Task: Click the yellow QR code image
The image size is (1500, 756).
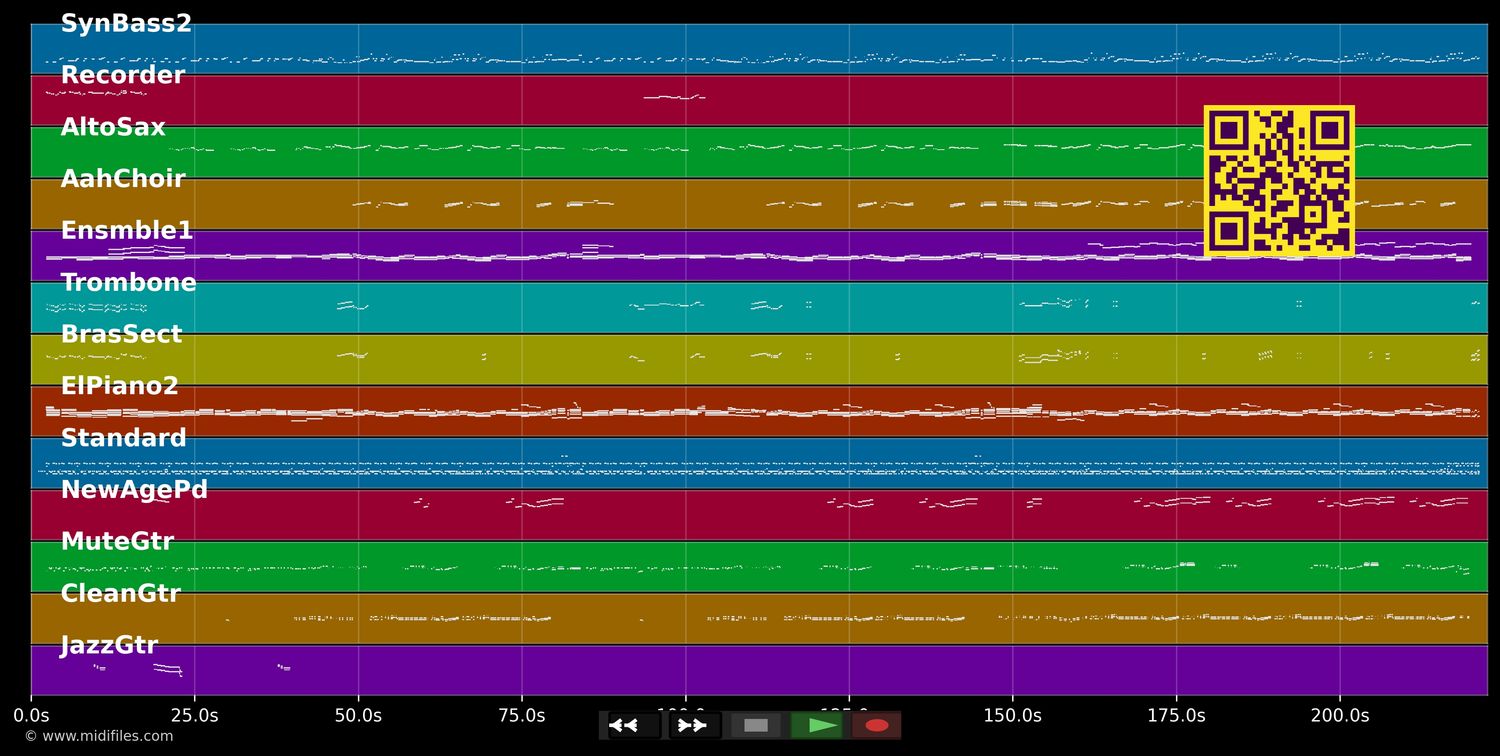Action: [1278, 180]
